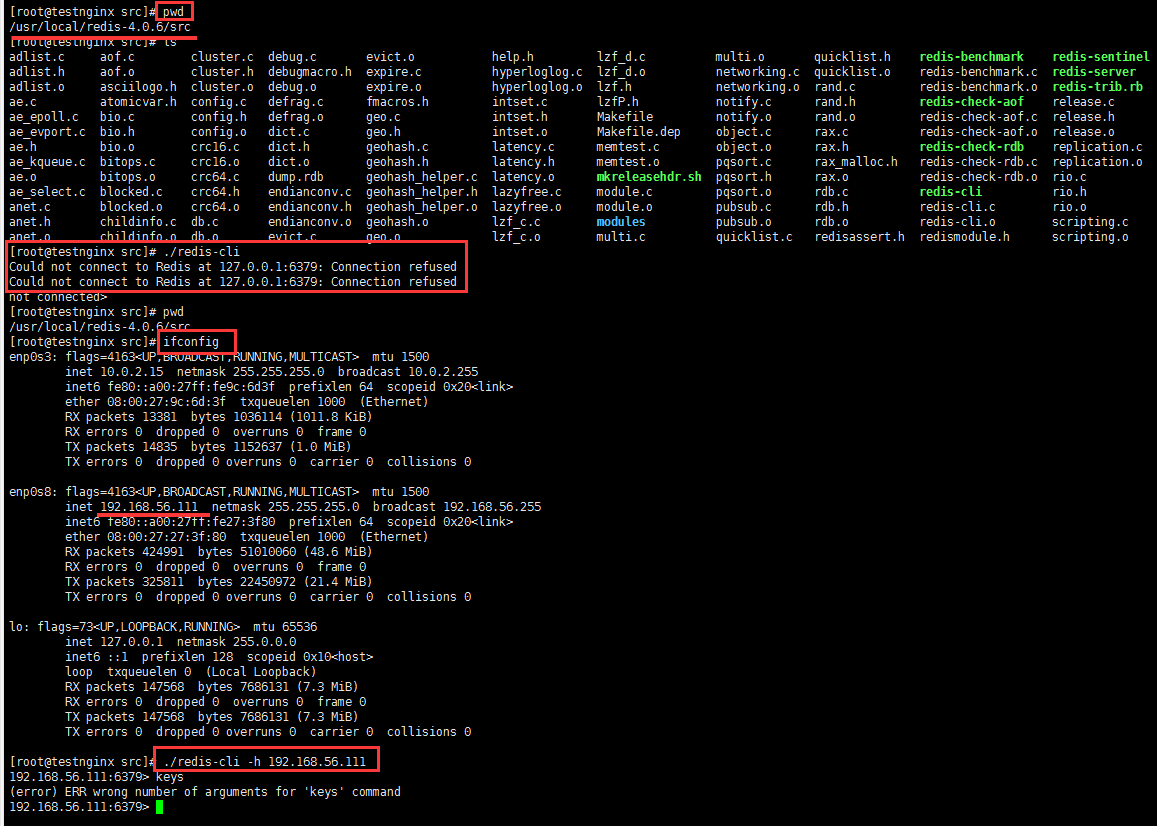
Task: Click the enp0s3 interface name
Action: tap(30, 357)
